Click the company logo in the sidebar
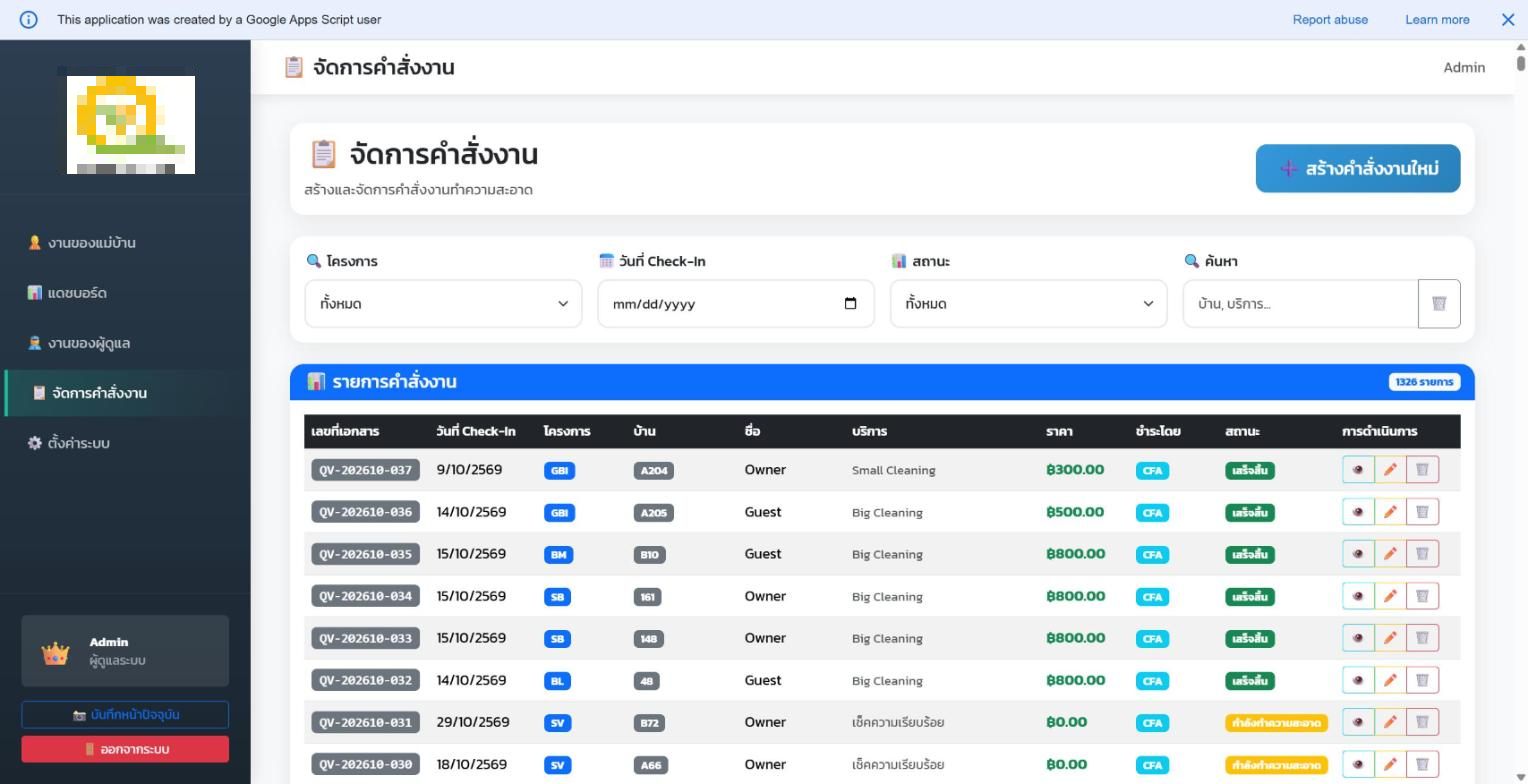1528x784 pixels. pos(131,123)
